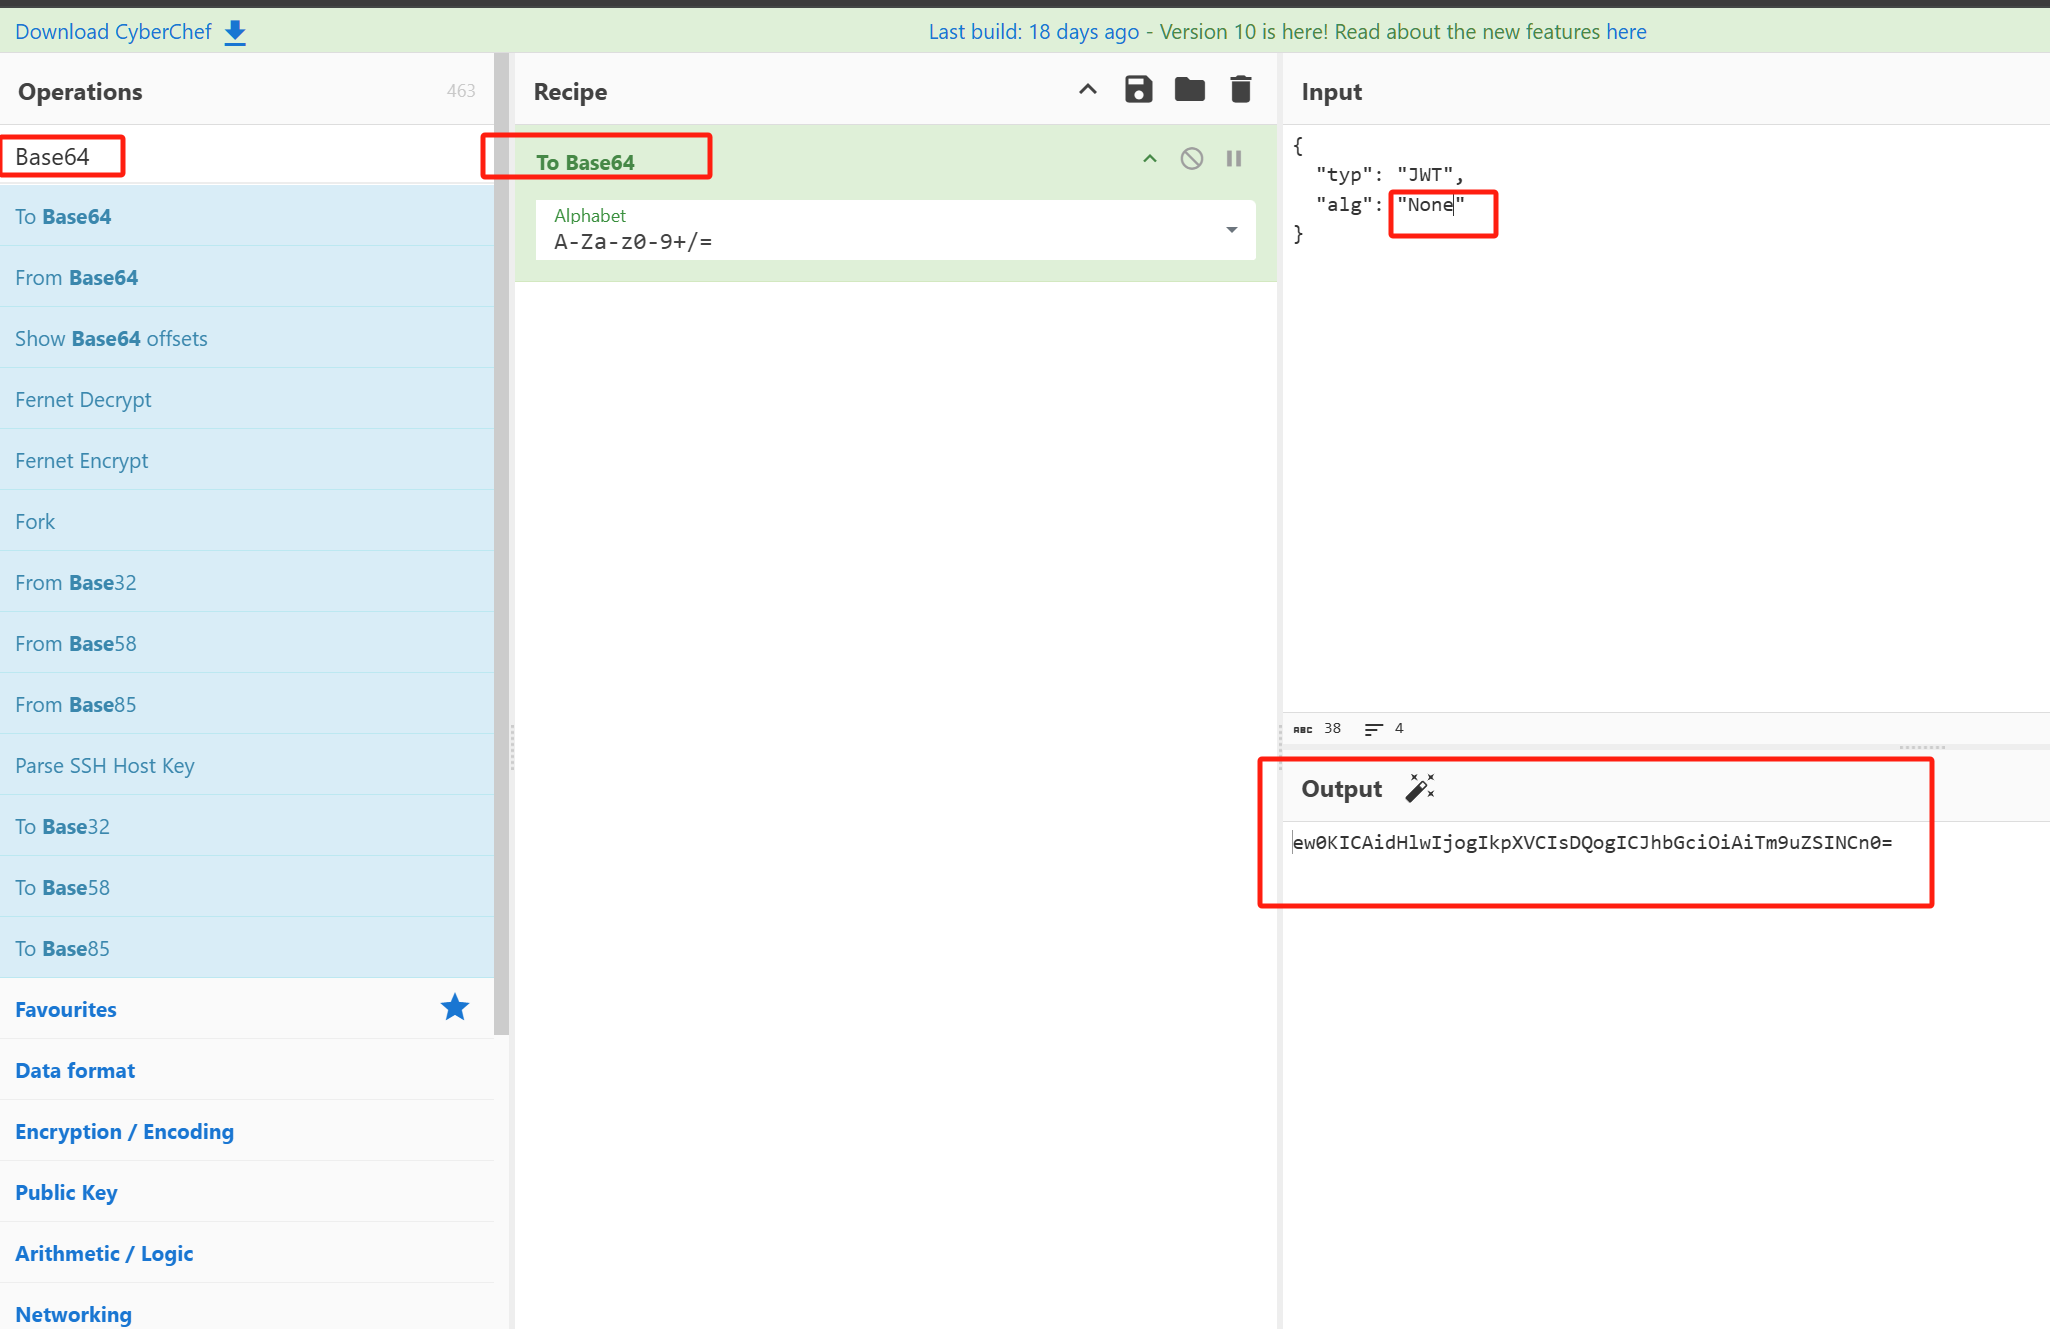Disable the To Base64 operation
Image resolution: width=2050 pixels, height=1329 pixels.
tap(1191, 159)
